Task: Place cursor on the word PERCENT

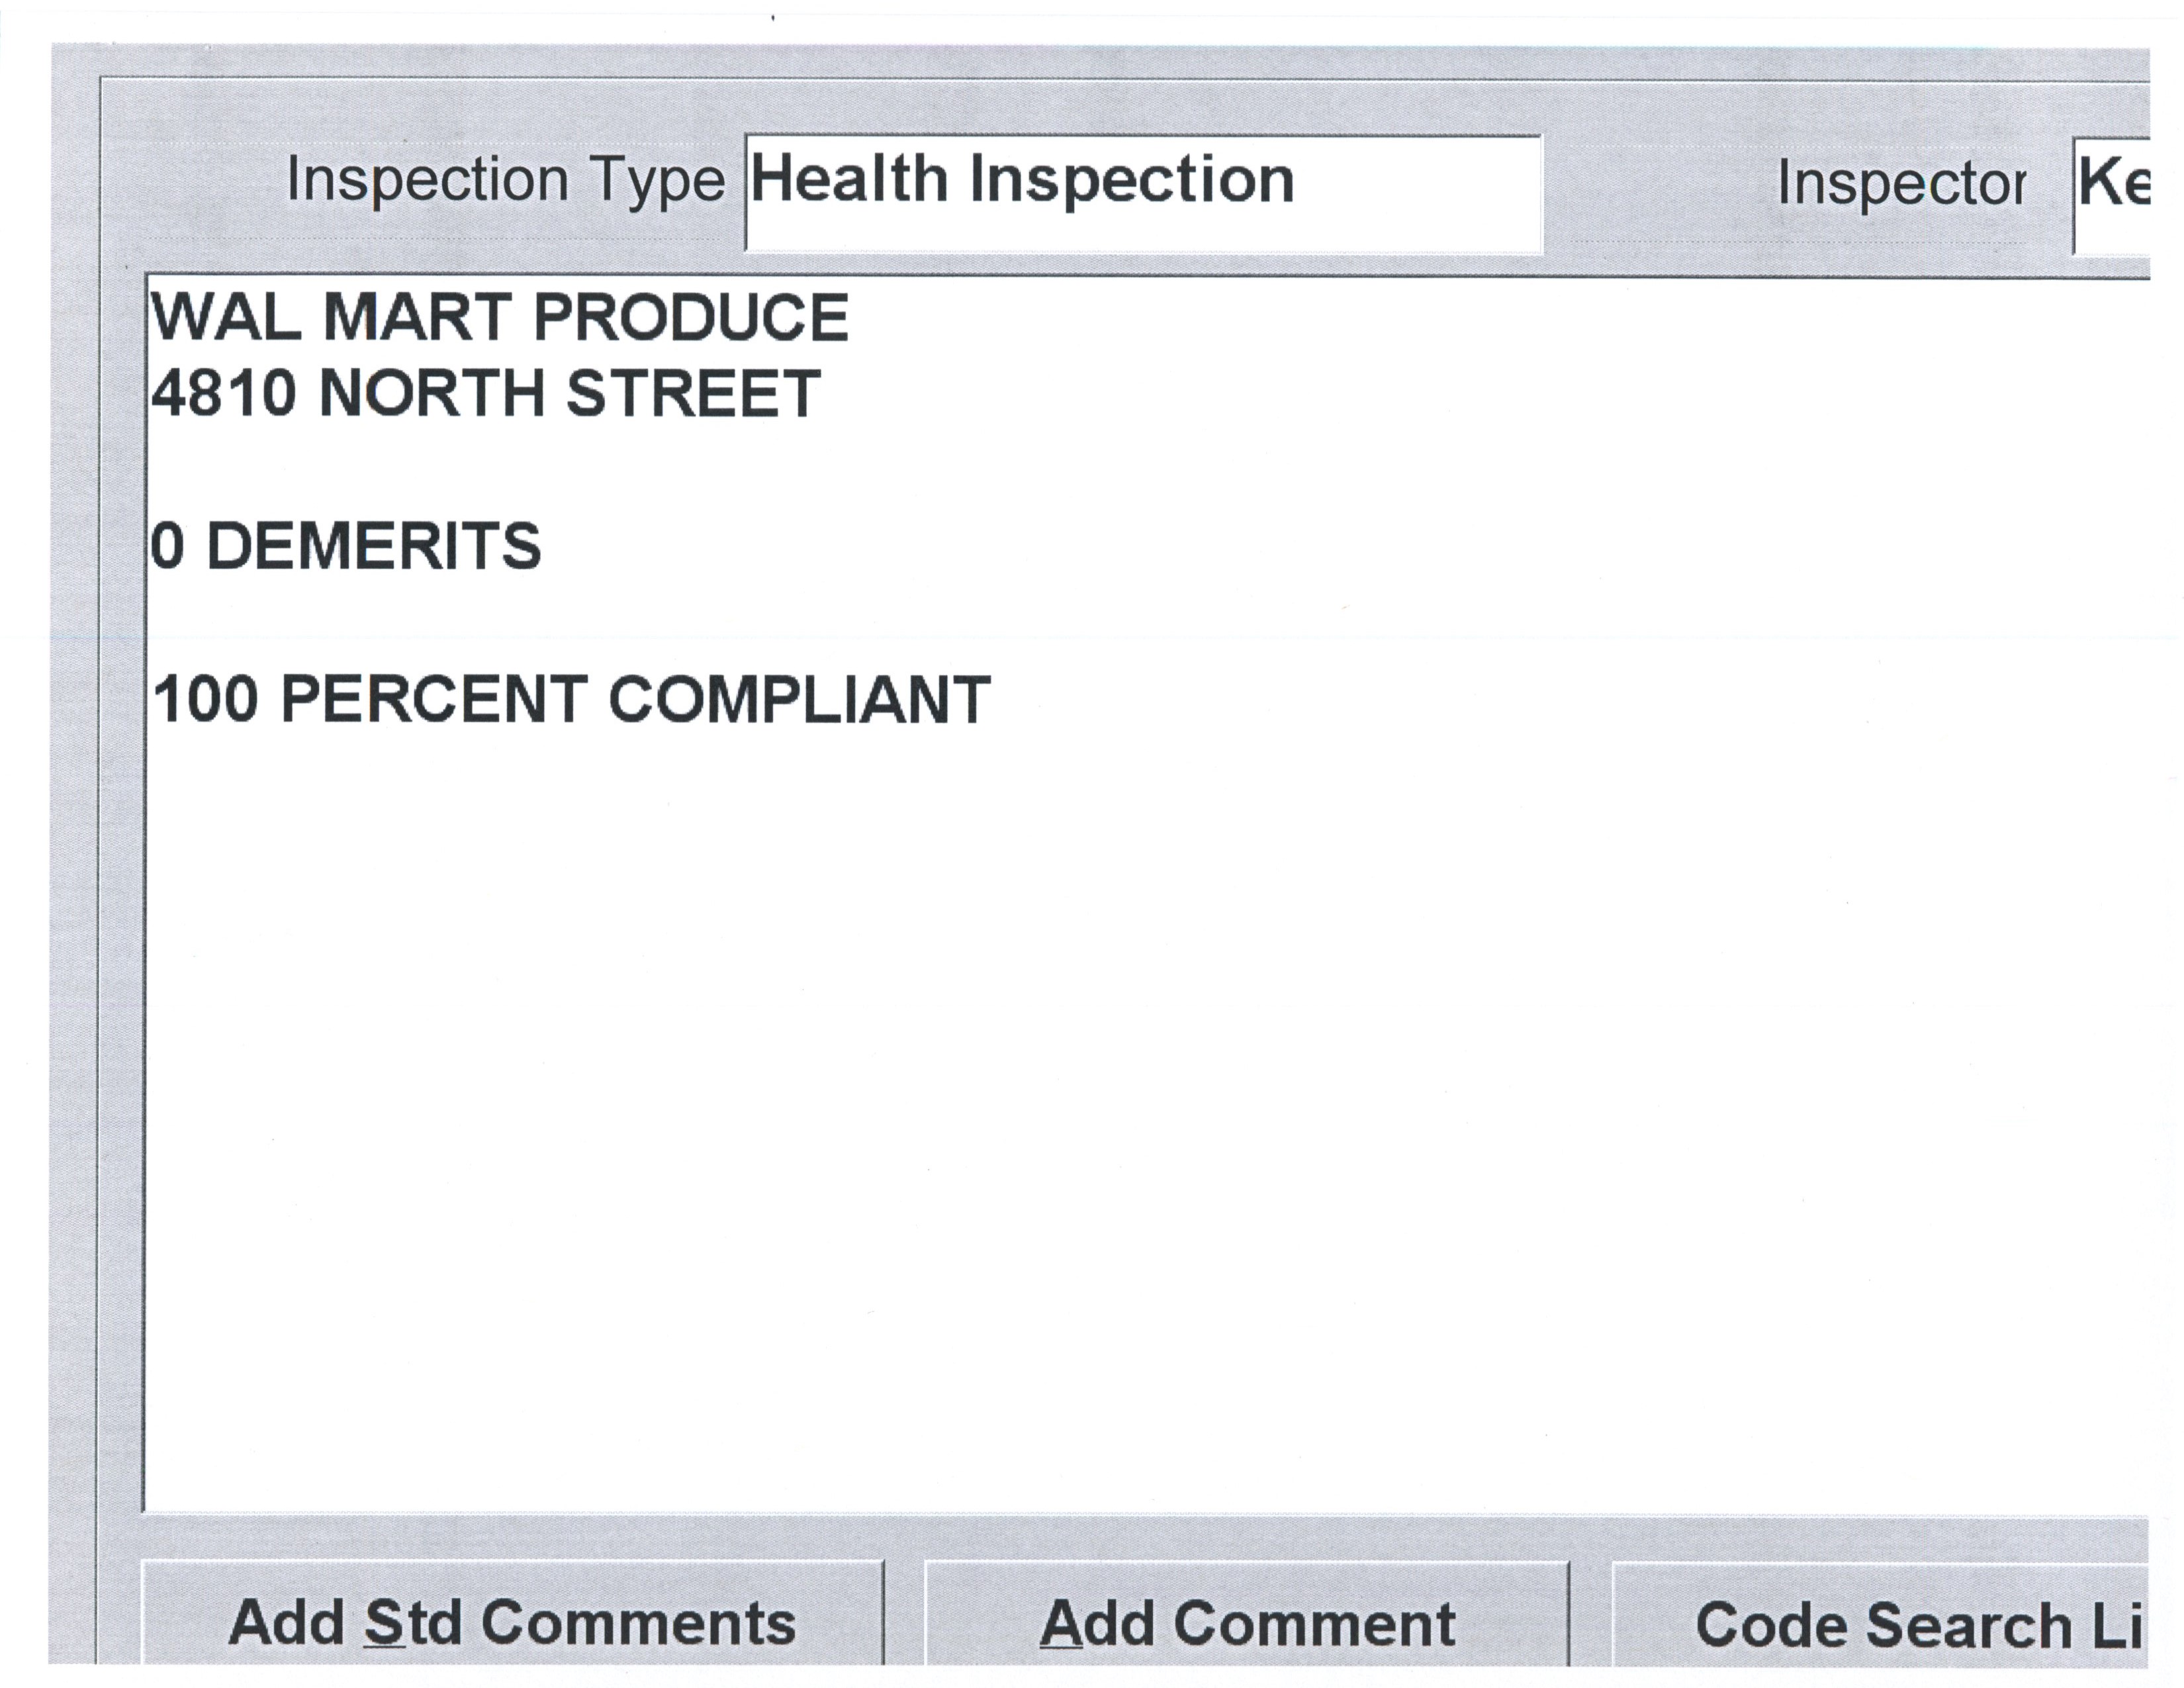Action: coord(433,699)
